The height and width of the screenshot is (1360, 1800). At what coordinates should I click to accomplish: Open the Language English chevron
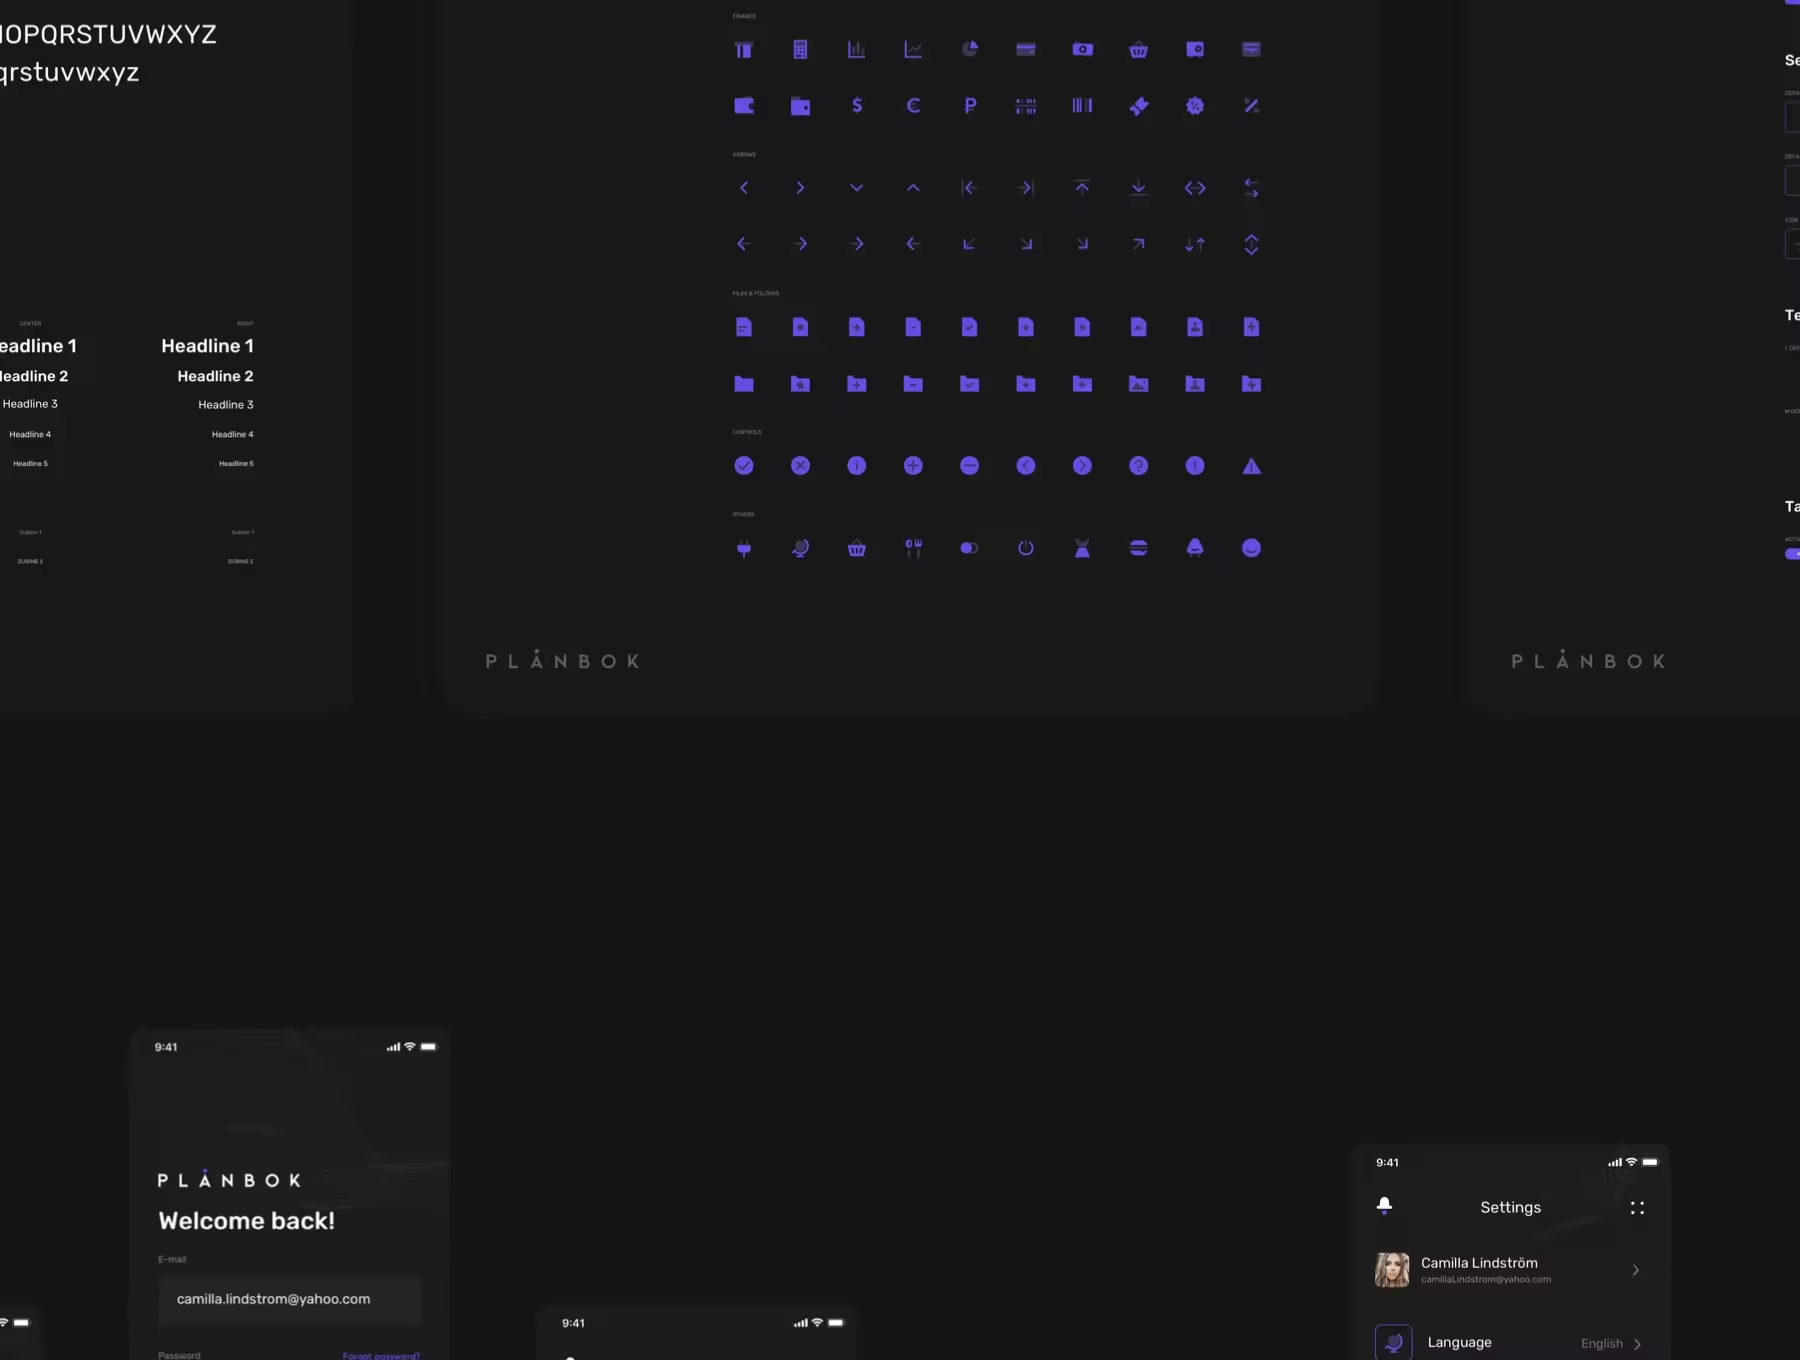pyautogui.click(x=1637, y=1344)
